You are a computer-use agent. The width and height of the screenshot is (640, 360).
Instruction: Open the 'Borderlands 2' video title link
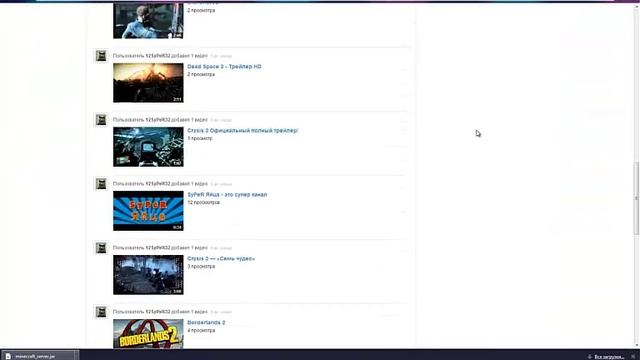tap(206, 323)
